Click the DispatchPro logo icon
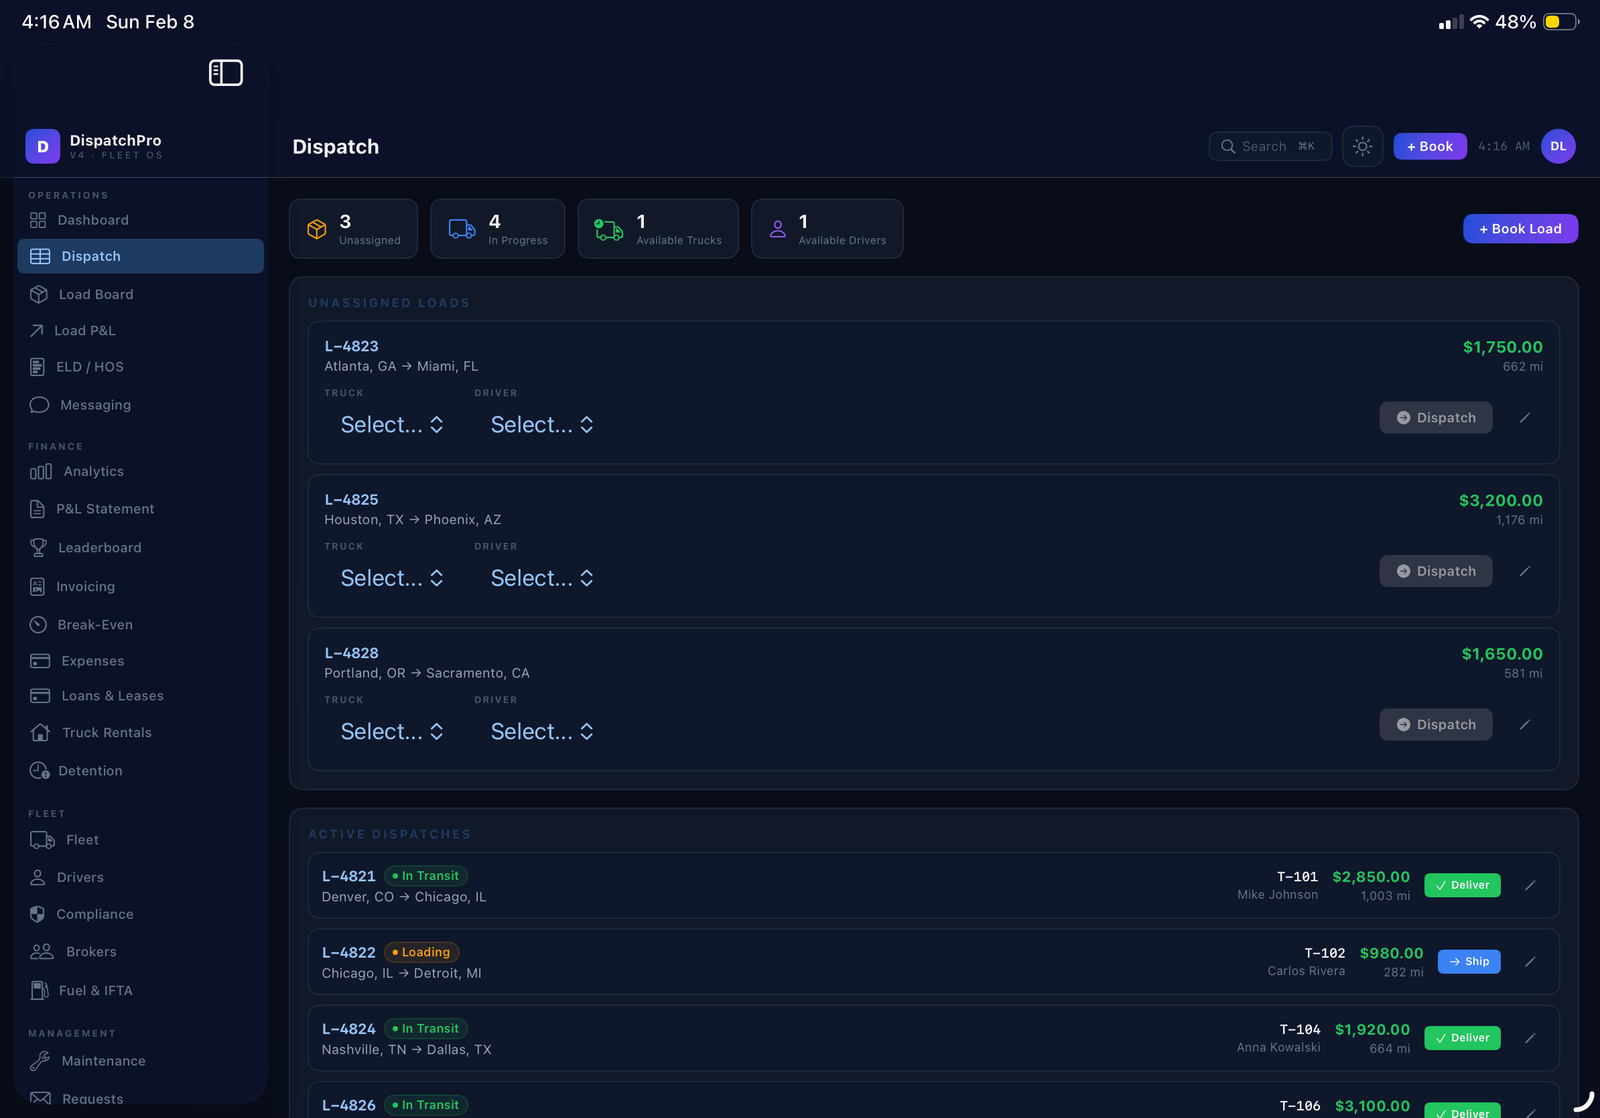This screenshot has height=1118, width=1600. pos(42,147)
